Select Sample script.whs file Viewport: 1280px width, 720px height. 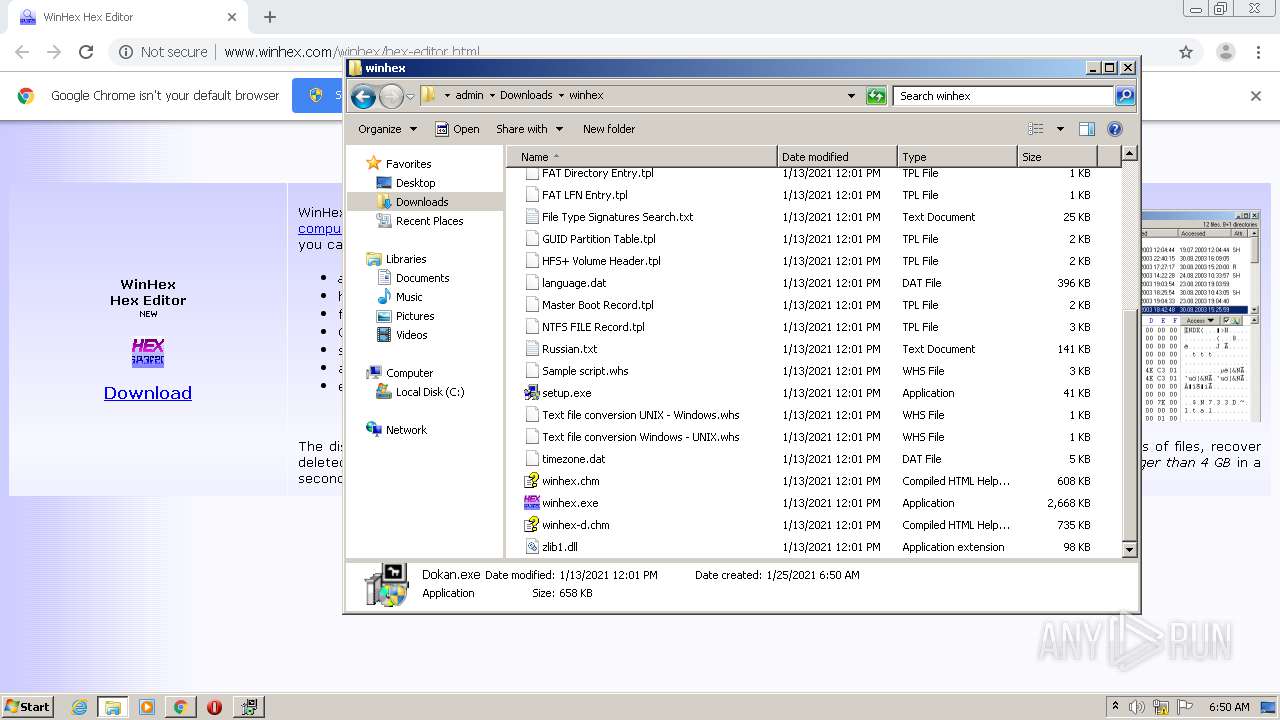click(585, 371)
